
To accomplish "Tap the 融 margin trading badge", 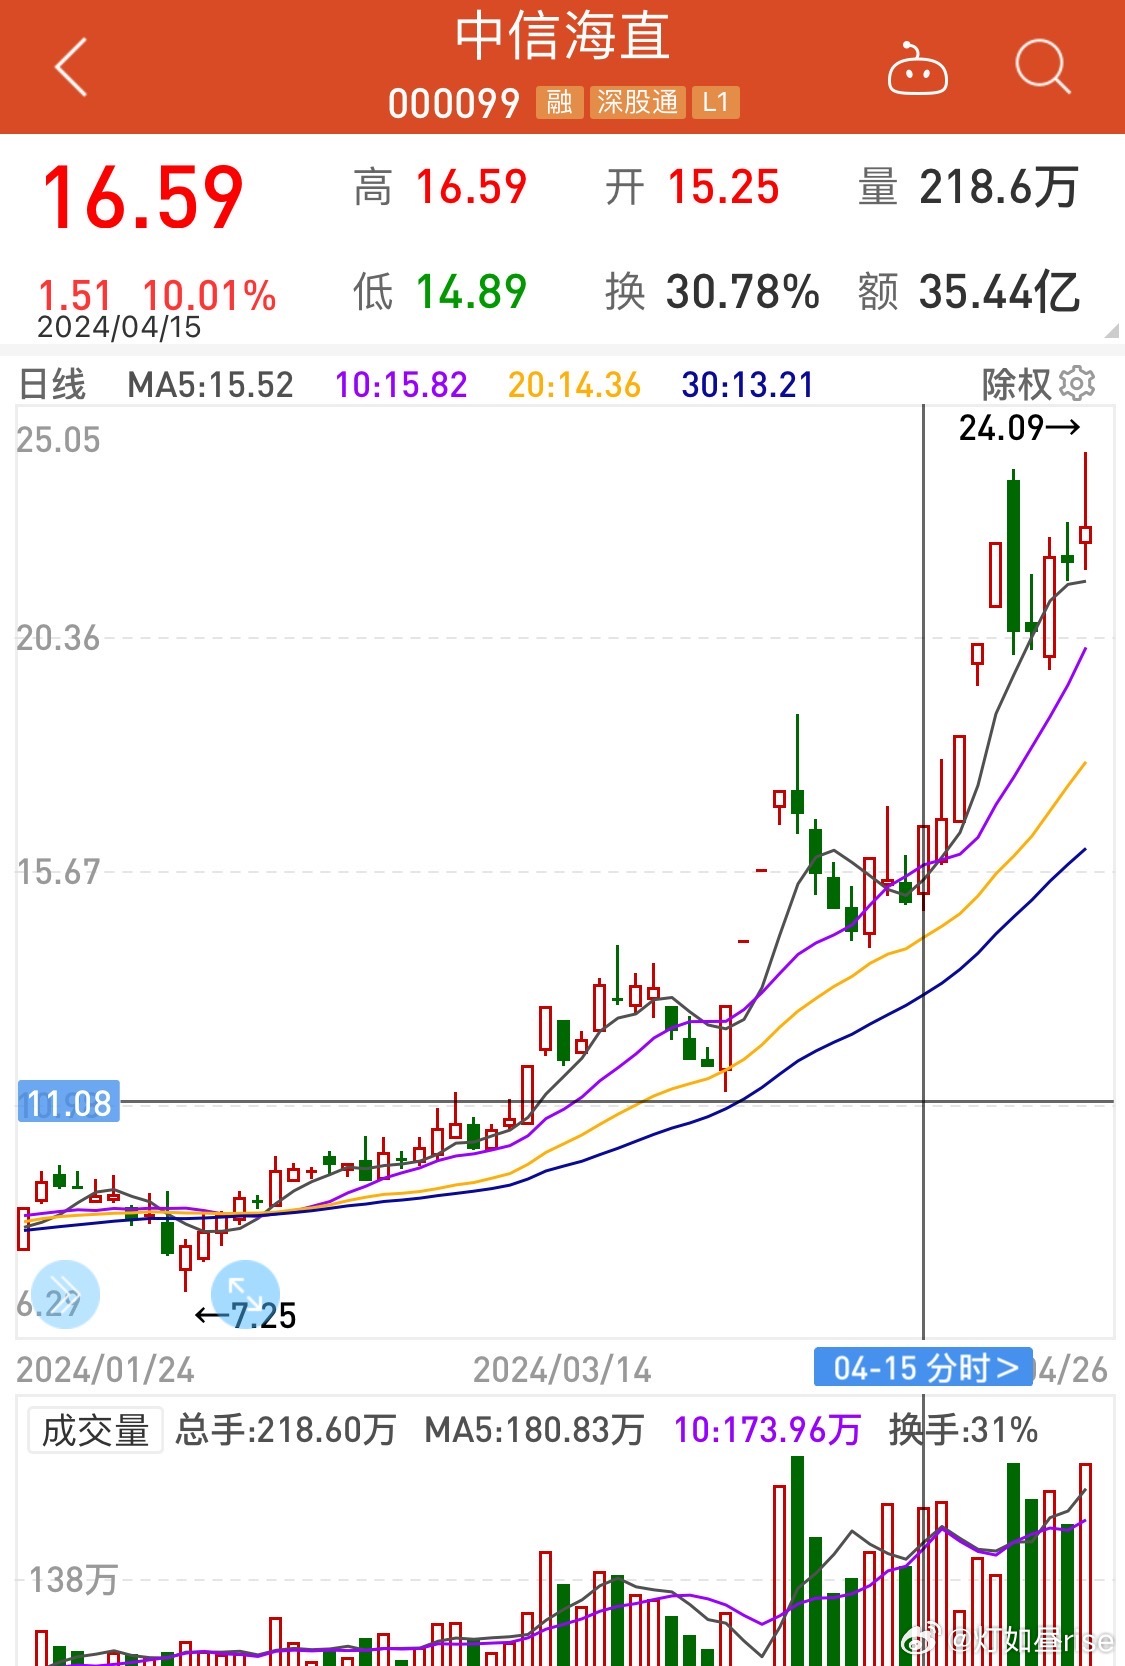I will tap(559, 102).
